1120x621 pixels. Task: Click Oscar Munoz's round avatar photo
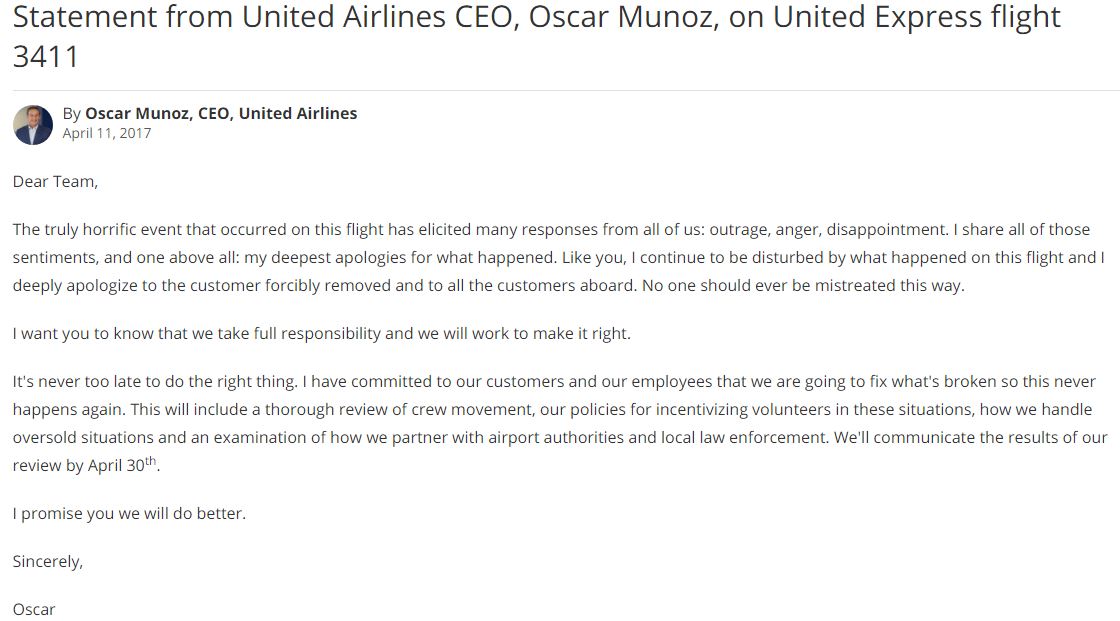pos(33,125)
